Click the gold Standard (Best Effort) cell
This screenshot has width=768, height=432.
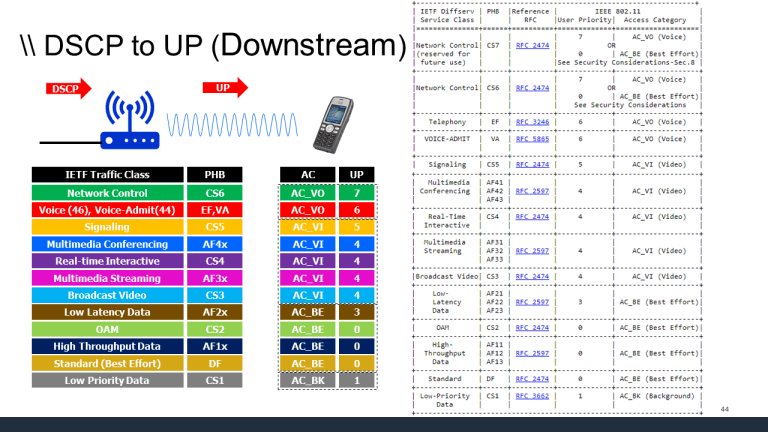pos(108,363)
